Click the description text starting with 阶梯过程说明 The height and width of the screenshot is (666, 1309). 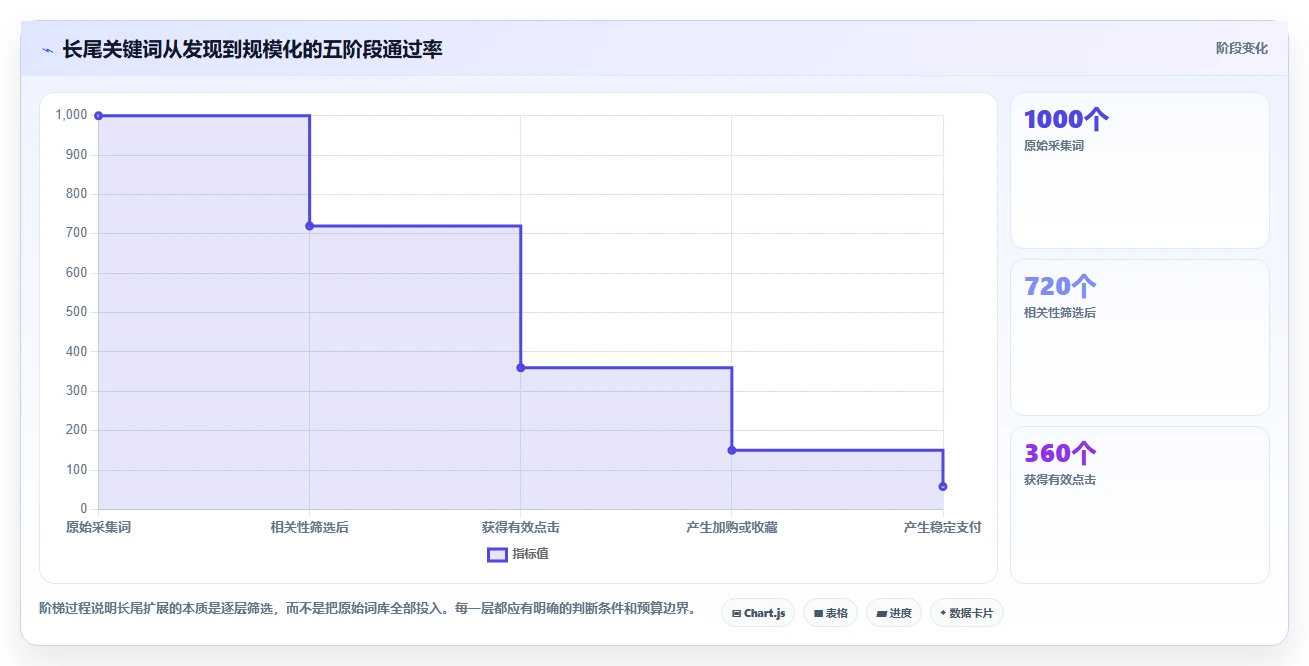pyautogui.click(x=367, y=608)
